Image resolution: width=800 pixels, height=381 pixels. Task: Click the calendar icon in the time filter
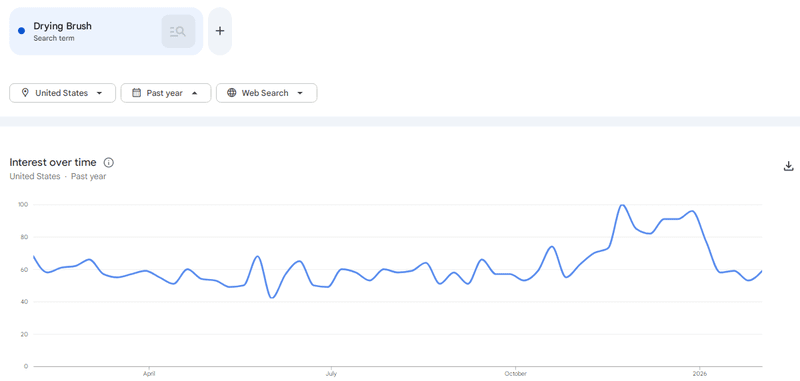(136, 93)
